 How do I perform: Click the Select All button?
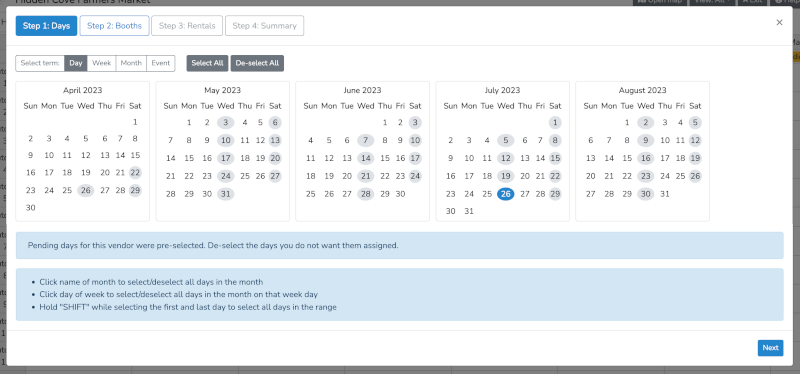207,63
